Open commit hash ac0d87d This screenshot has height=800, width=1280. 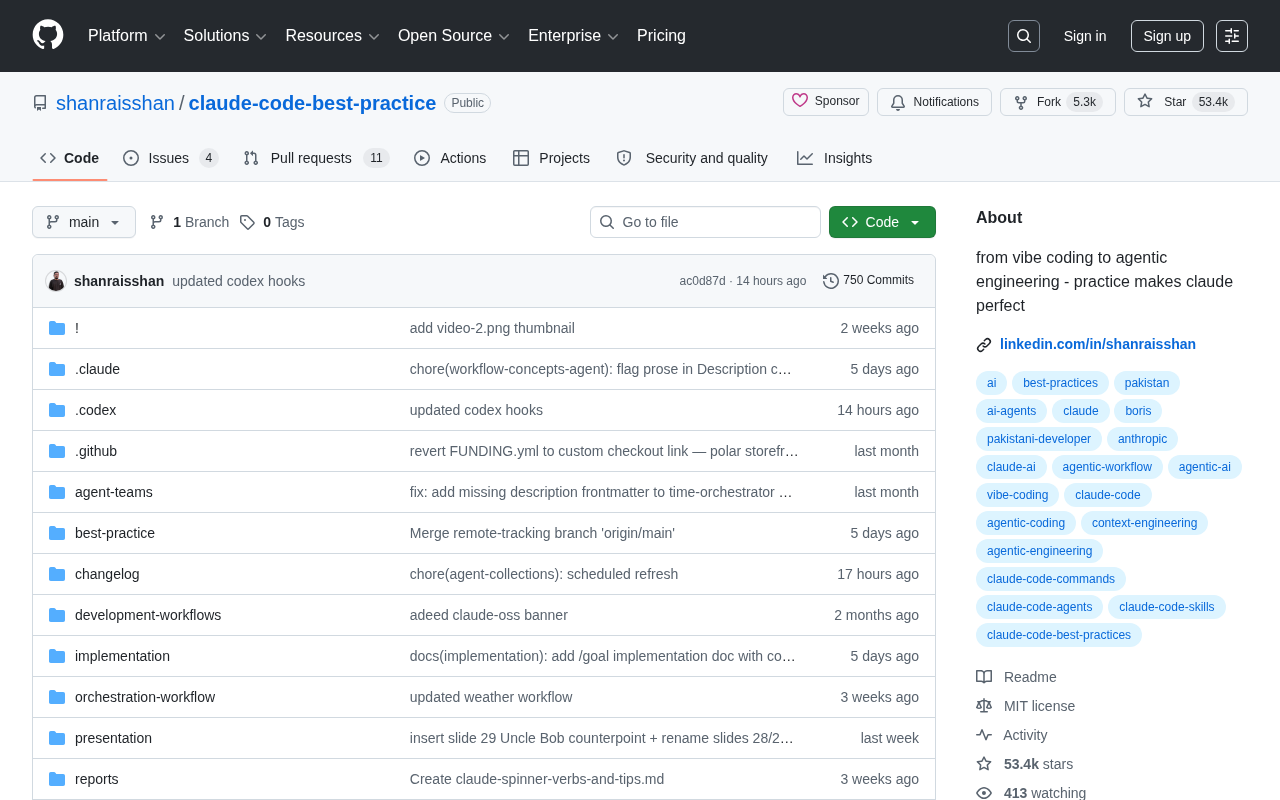tap(703, 281)
